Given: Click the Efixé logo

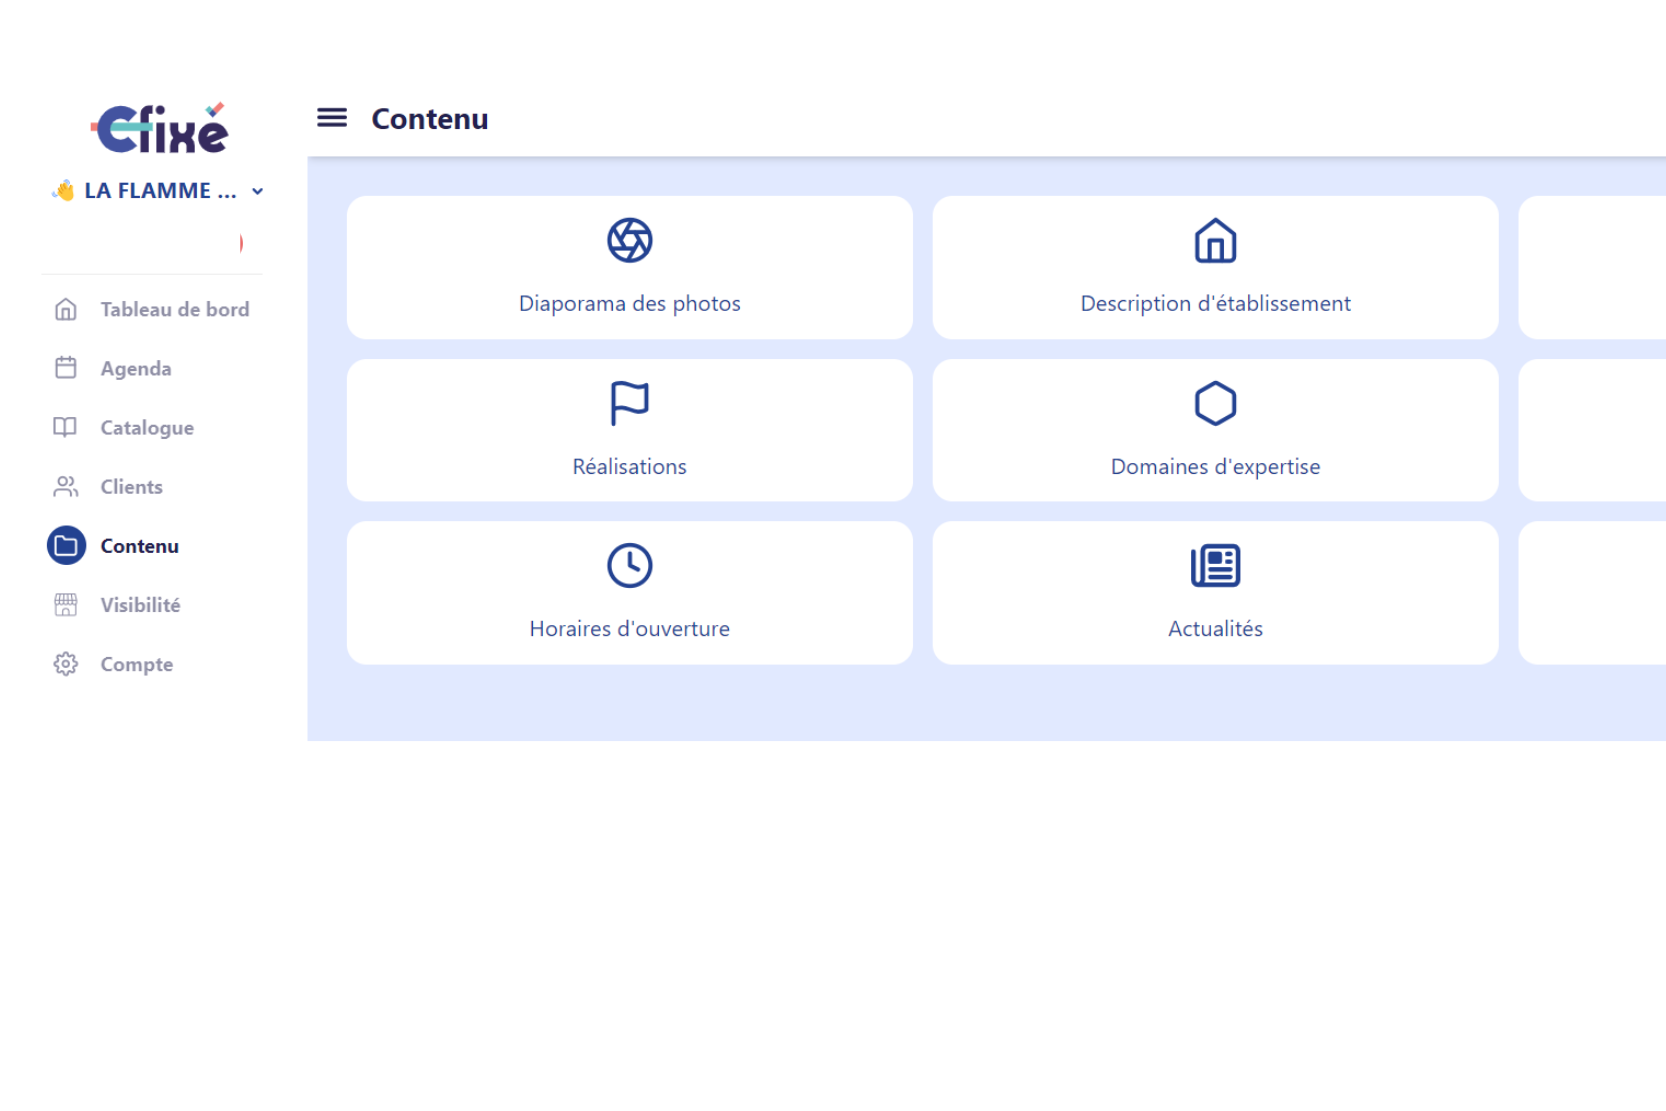Looking at the screenshot, I should [160, 129].
